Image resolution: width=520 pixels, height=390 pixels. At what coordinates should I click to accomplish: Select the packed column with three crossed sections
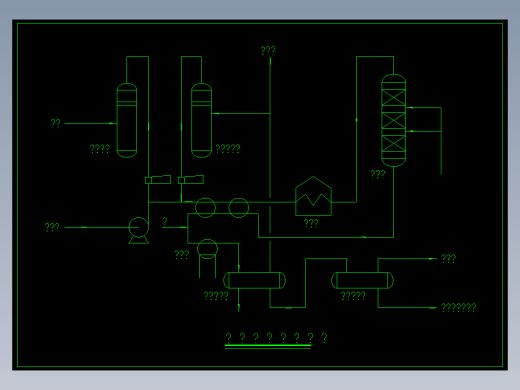tap(393, 120)
